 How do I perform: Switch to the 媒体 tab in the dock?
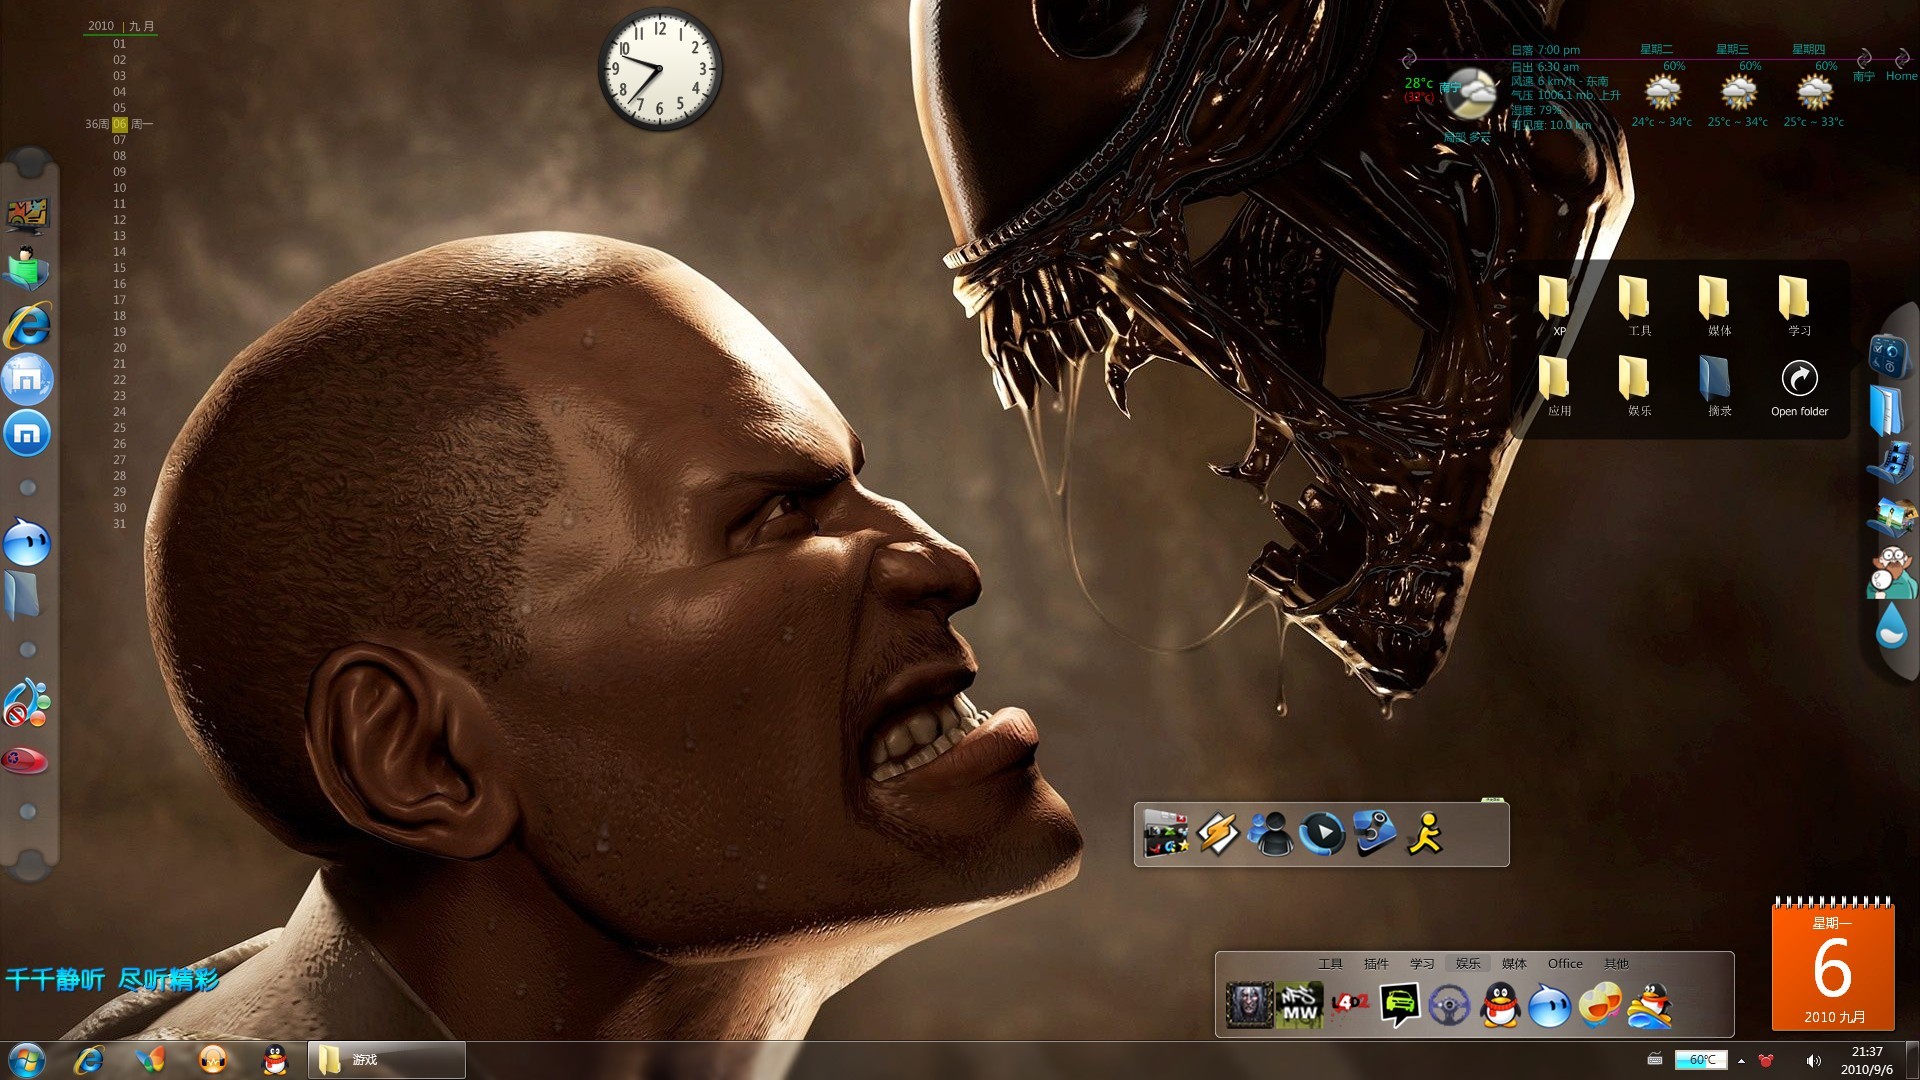coord(1514,964)
